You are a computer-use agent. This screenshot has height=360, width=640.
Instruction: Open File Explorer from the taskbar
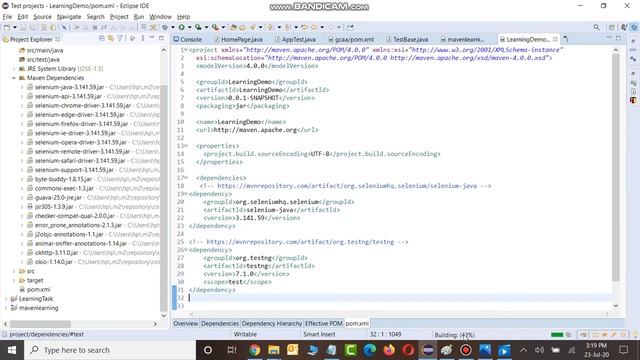tap(273, 350)
